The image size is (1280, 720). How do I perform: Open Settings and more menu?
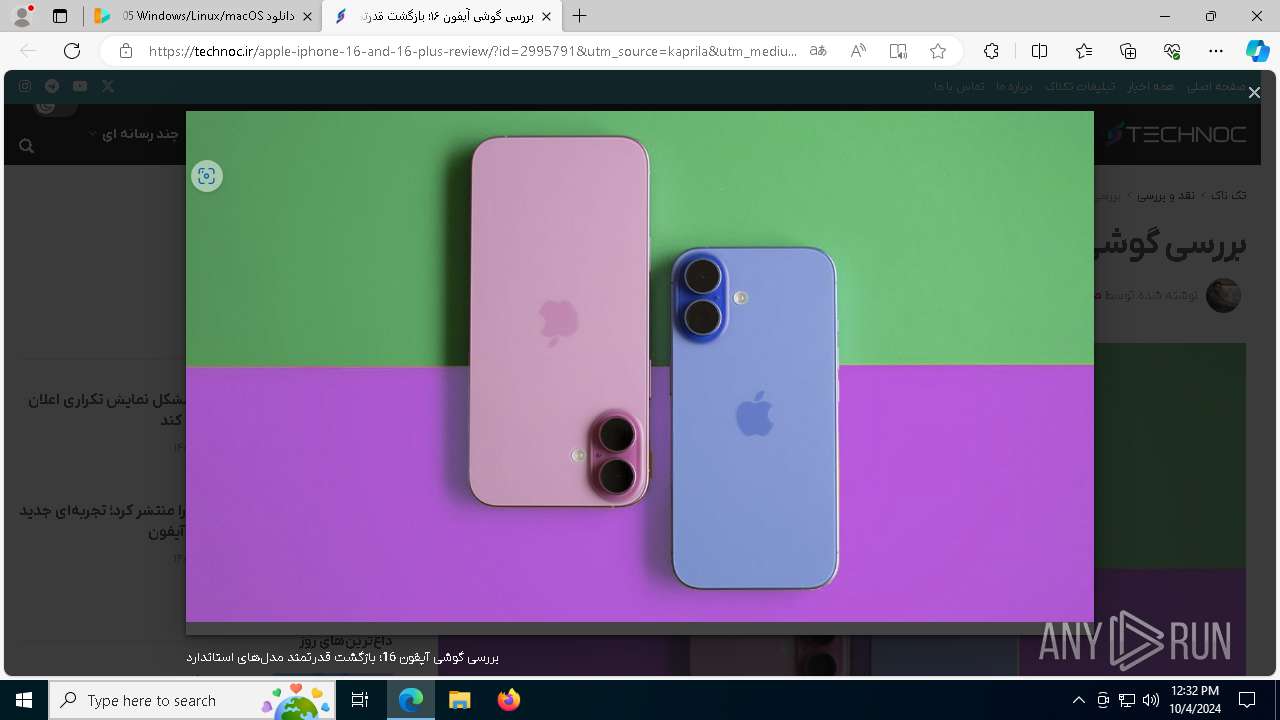[1216, 51]
